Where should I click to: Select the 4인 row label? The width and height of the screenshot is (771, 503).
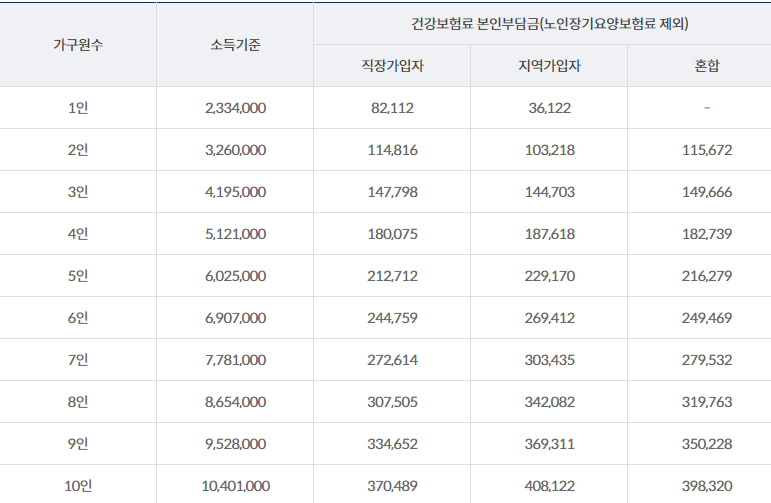tap(78, 234)
